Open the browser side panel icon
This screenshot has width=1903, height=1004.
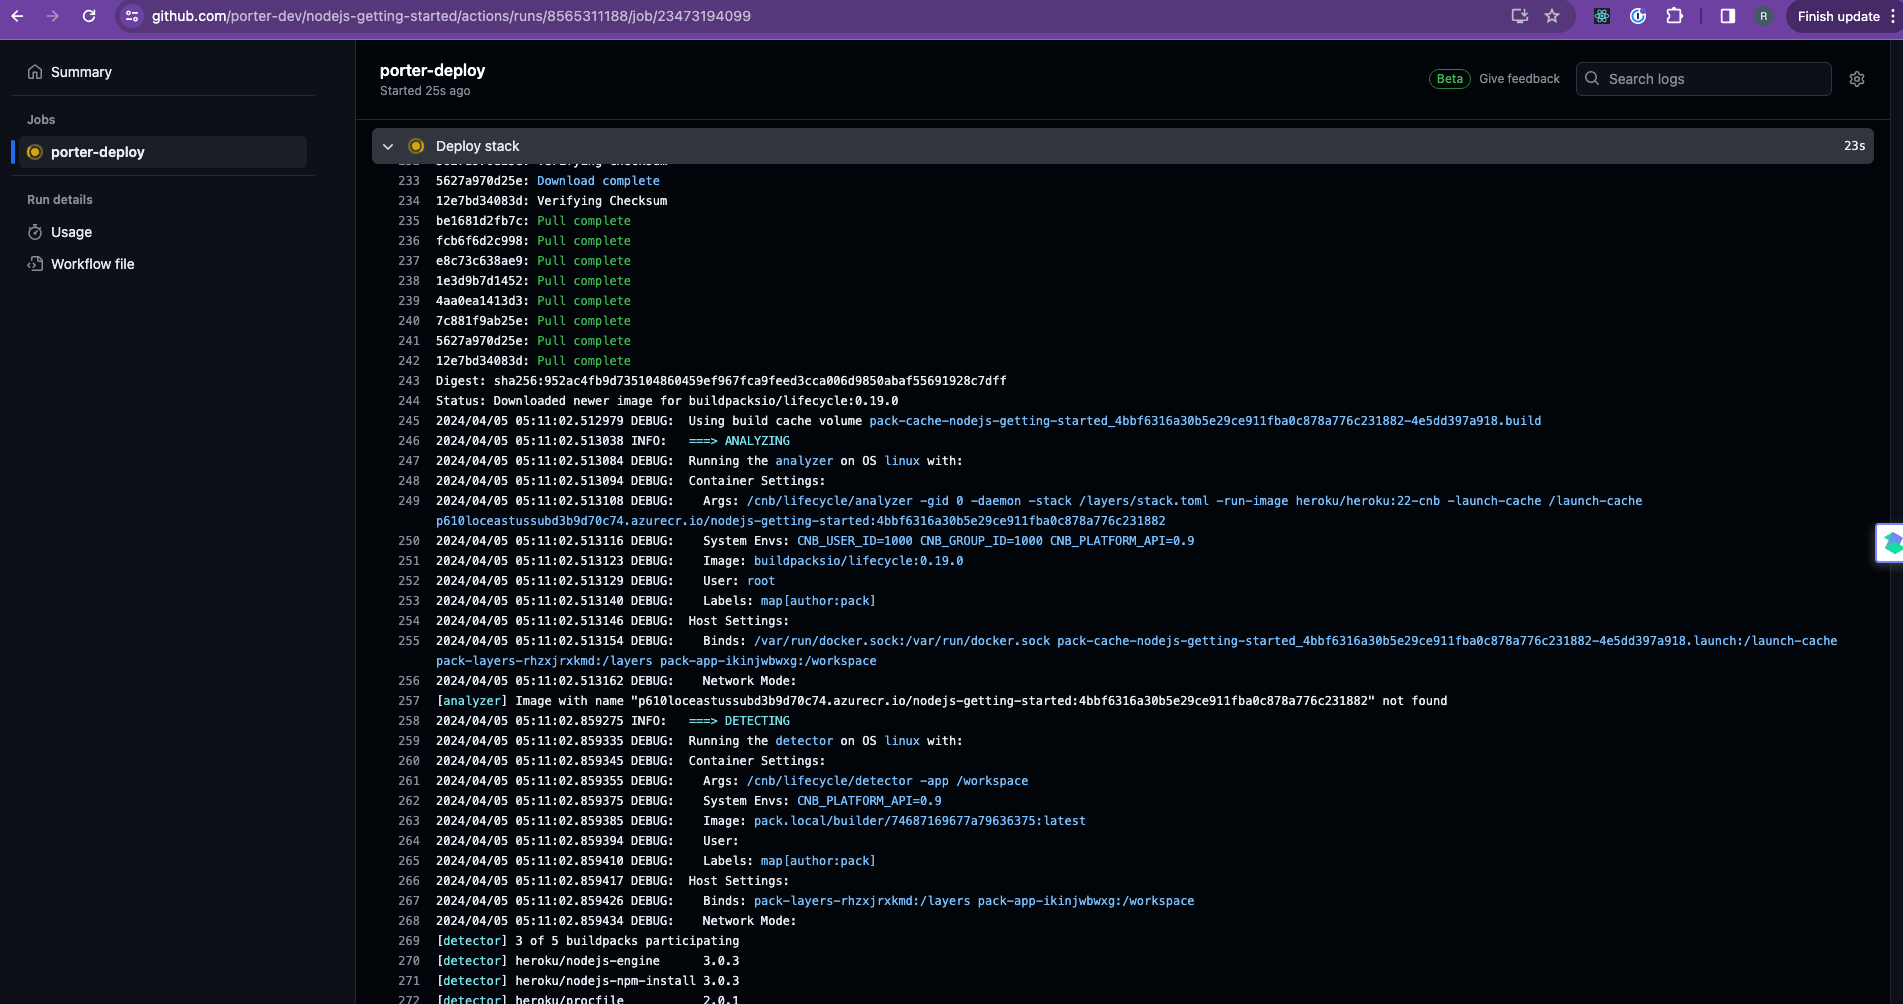coord(1727,16)
